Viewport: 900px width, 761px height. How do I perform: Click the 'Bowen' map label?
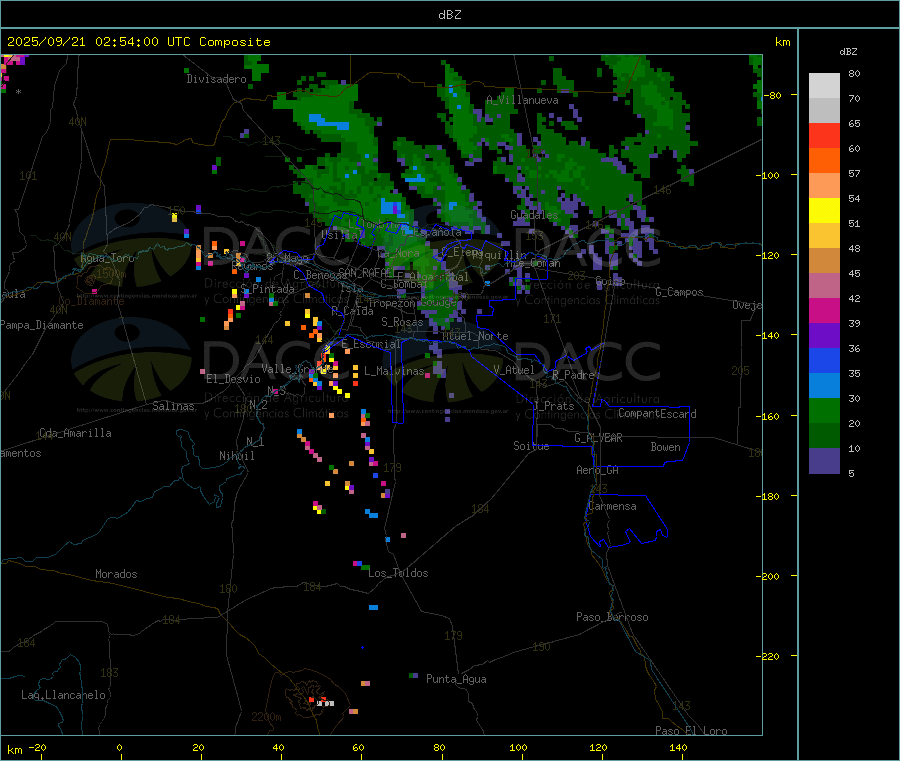[666, 447]
